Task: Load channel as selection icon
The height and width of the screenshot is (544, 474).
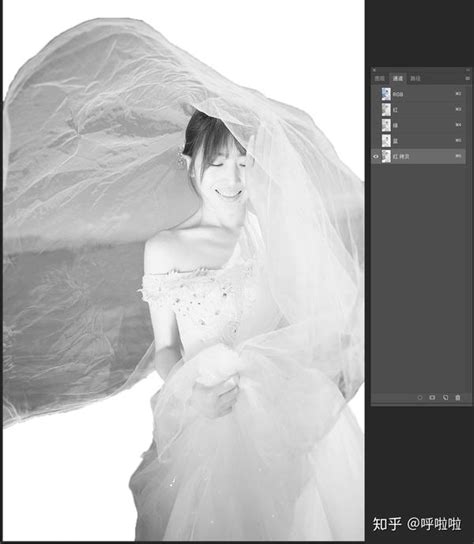Action: click(420, 397)
